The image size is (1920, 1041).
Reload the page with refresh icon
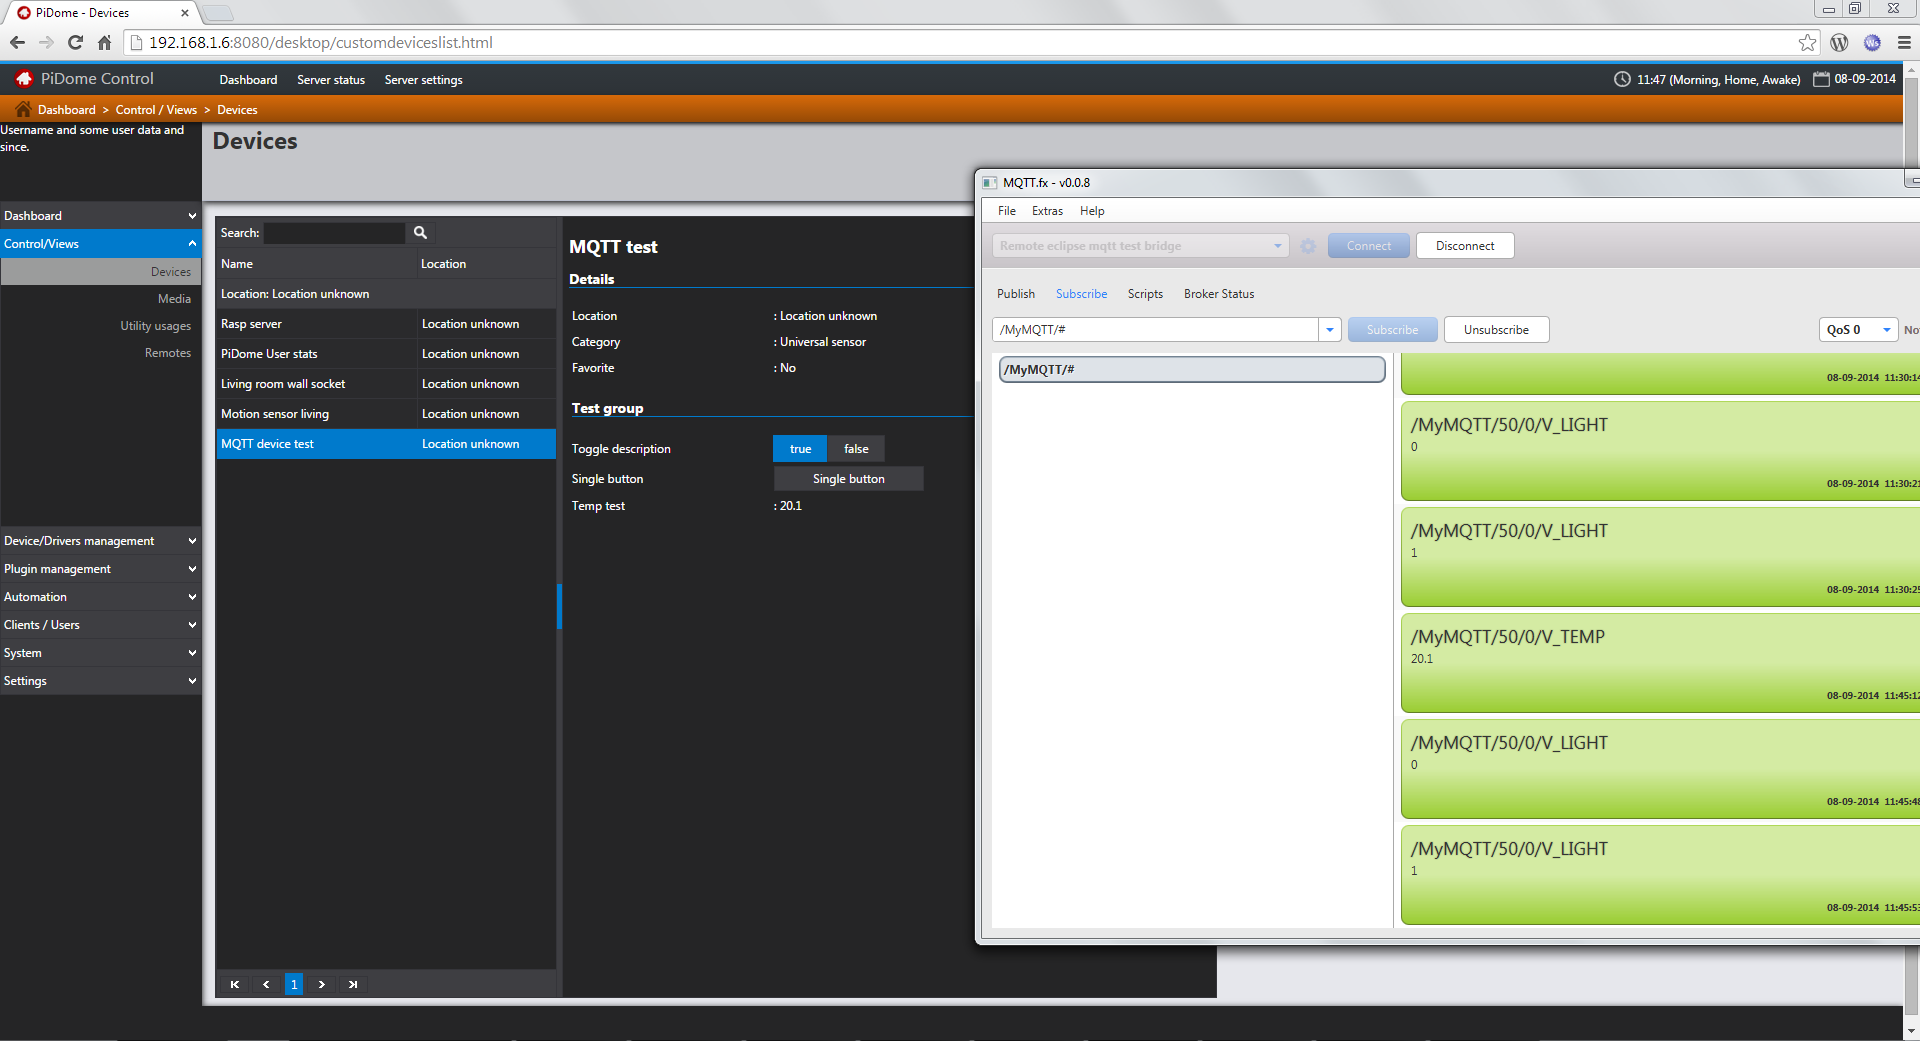click(x=75, y=42)
